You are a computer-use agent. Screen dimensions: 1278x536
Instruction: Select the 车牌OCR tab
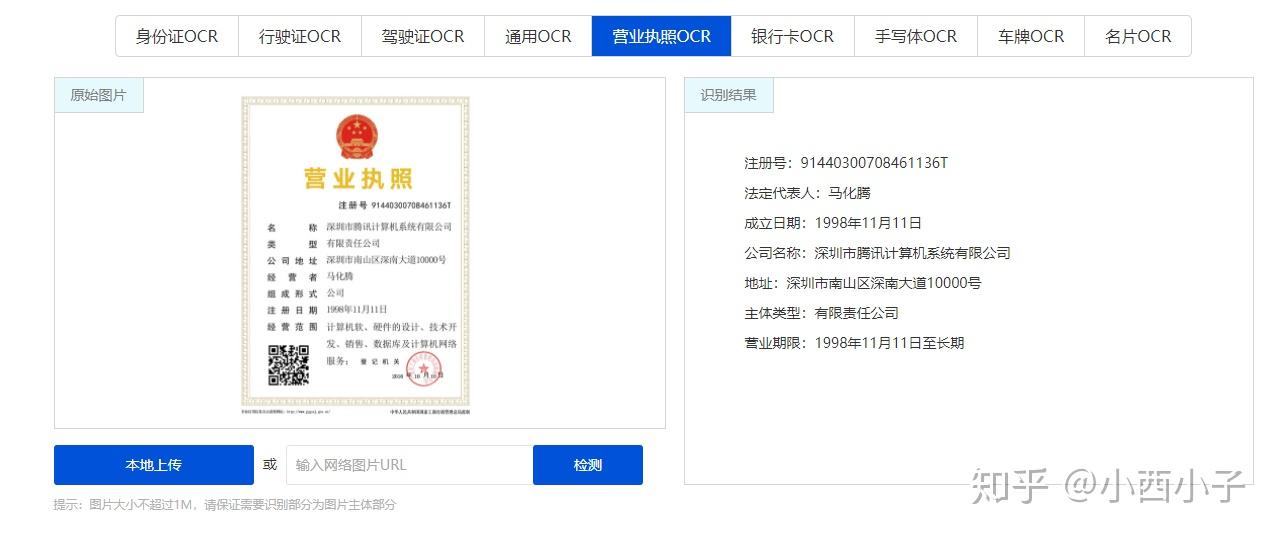click(x=1031, y=36)
